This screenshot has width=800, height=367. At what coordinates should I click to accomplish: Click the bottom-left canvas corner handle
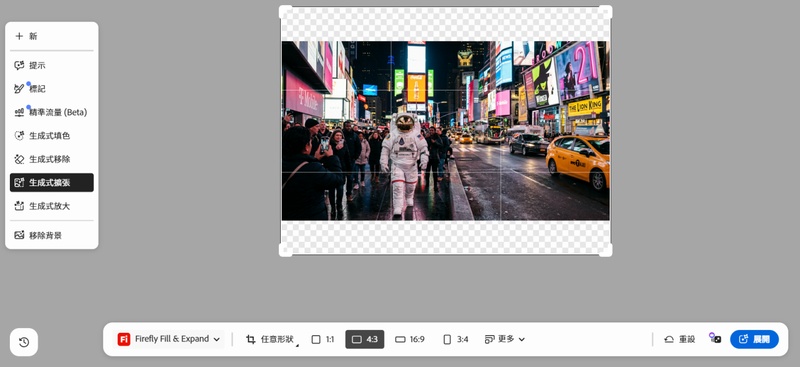(286, 250)
